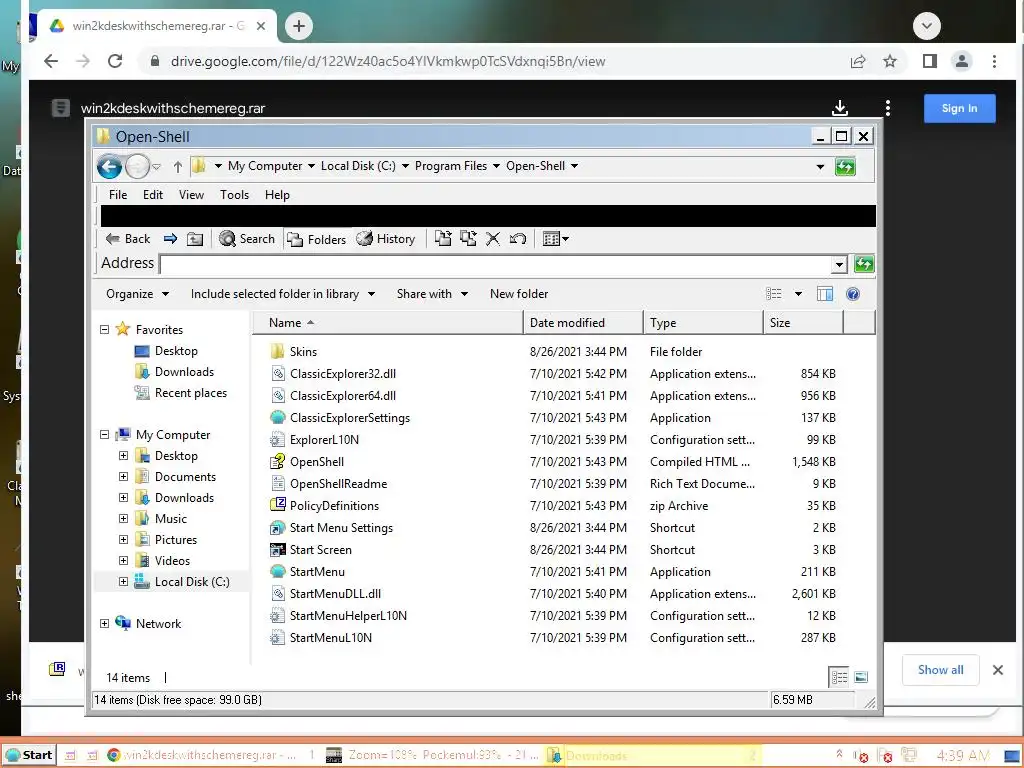
Task: Click inside the Address input field
Action: pyautogui.click(x=496, y=264)
